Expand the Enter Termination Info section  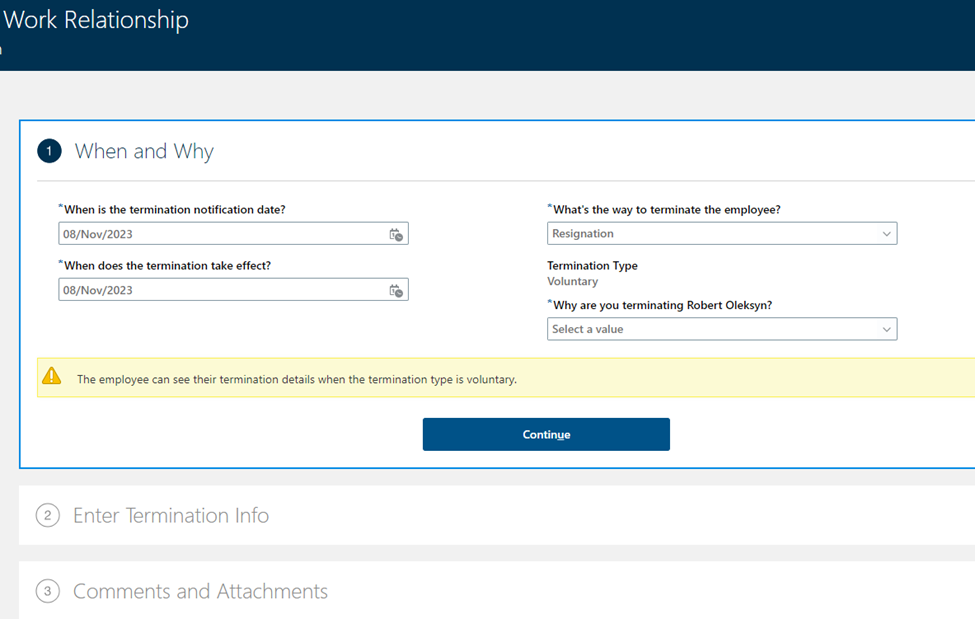coord(171,515)
